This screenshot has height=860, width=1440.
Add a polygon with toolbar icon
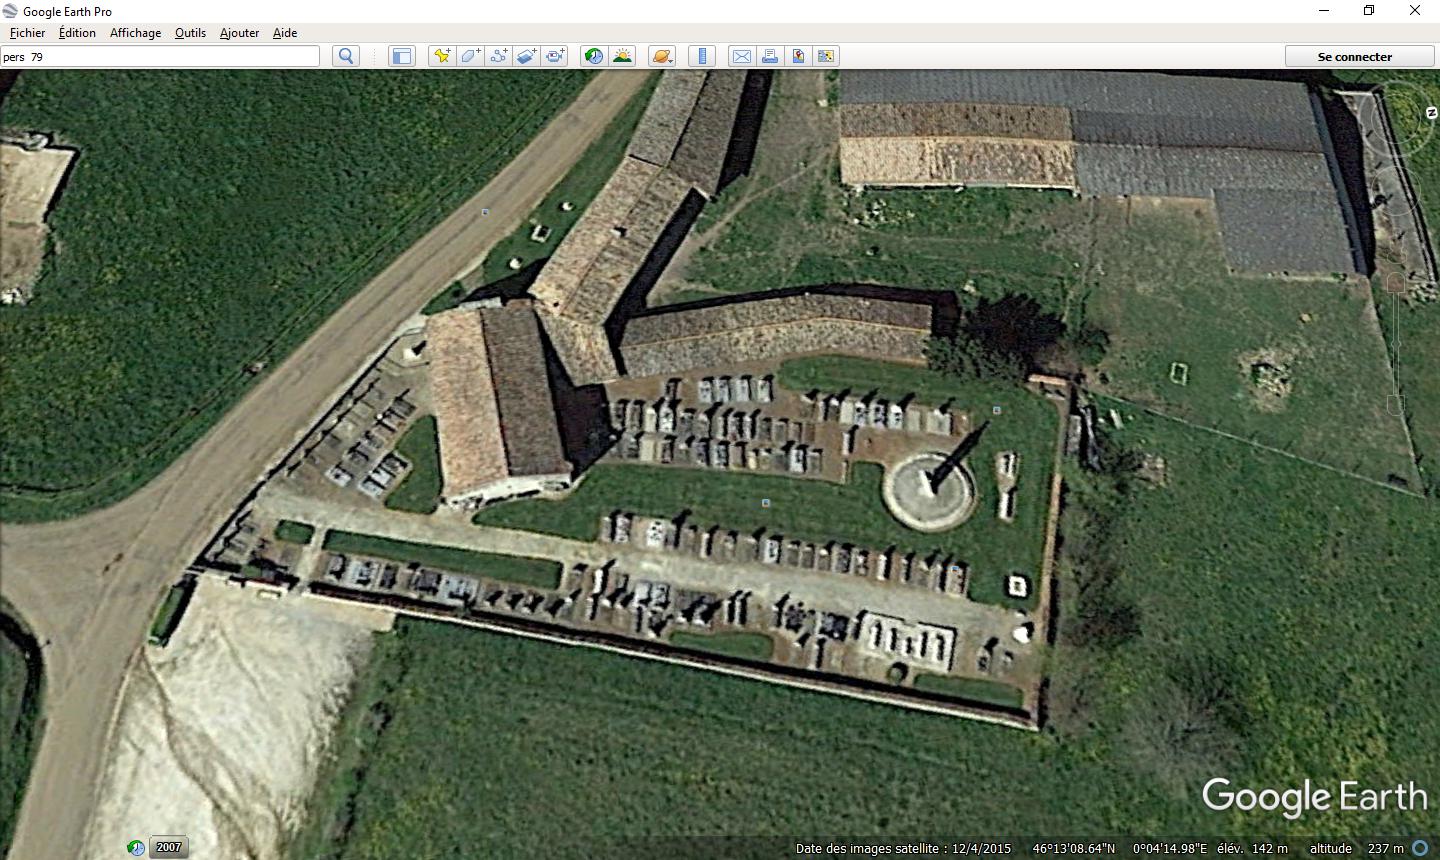[x=470, y=56]
